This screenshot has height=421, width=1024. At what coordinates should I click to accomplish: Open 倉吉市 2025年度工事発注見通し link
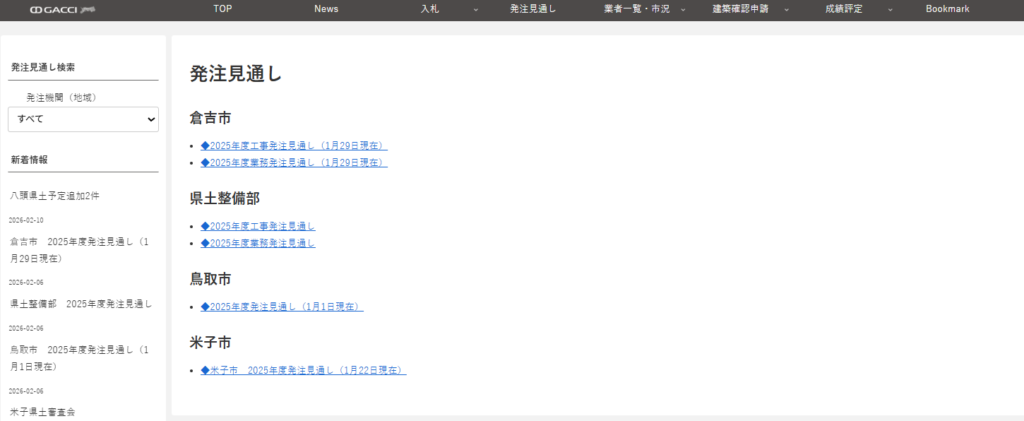pyautogui.click(x=293, y=146)
